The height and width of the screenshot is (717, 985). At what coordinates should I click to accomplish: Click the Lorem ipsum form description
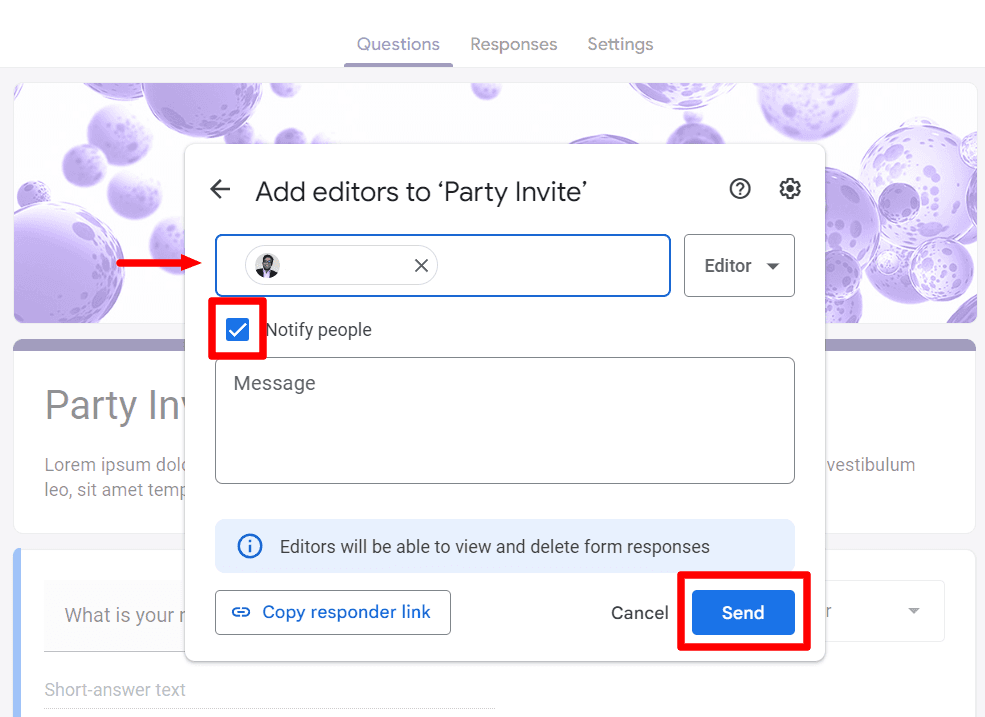pos(115,477)
